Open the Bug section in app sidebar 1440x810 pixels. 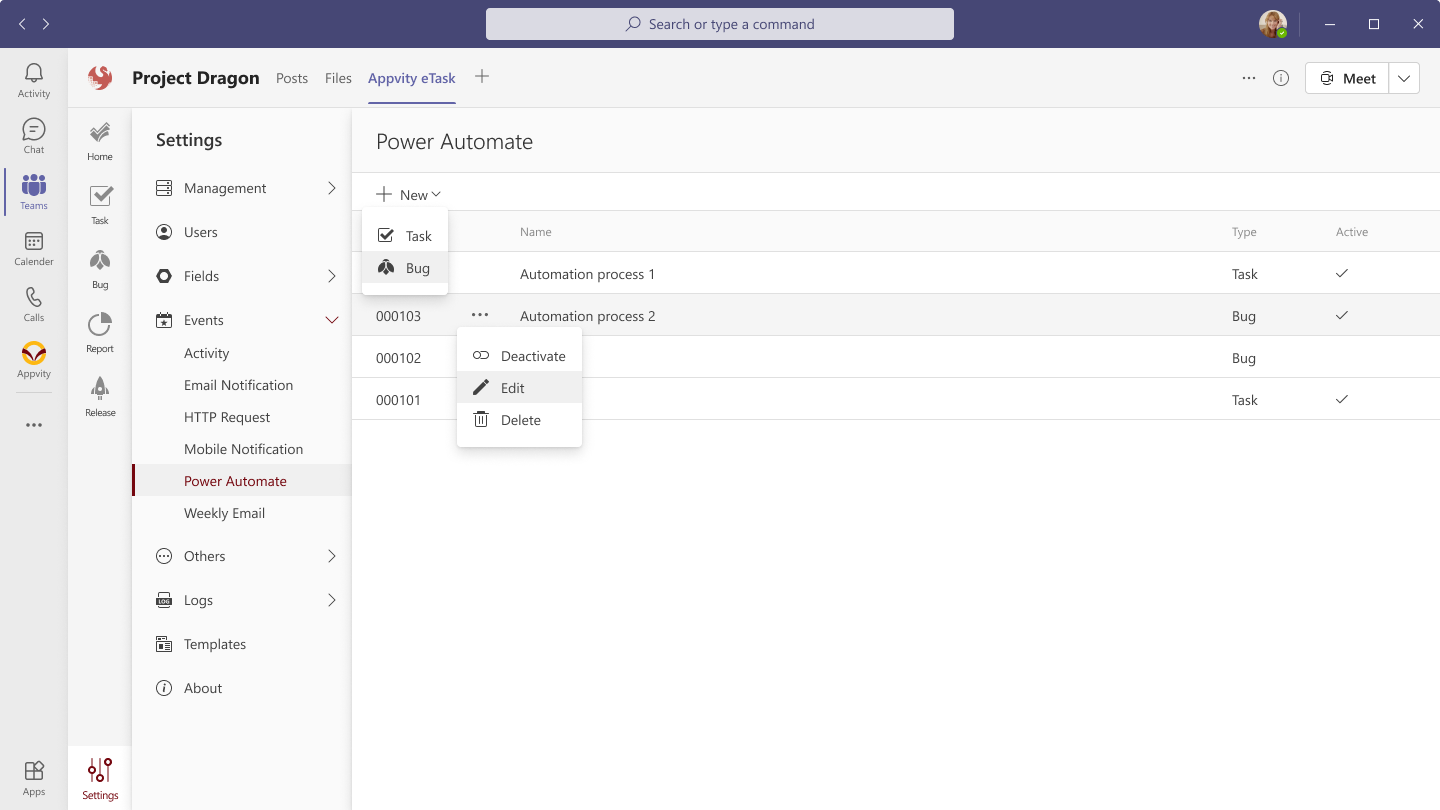click(100, 270)
